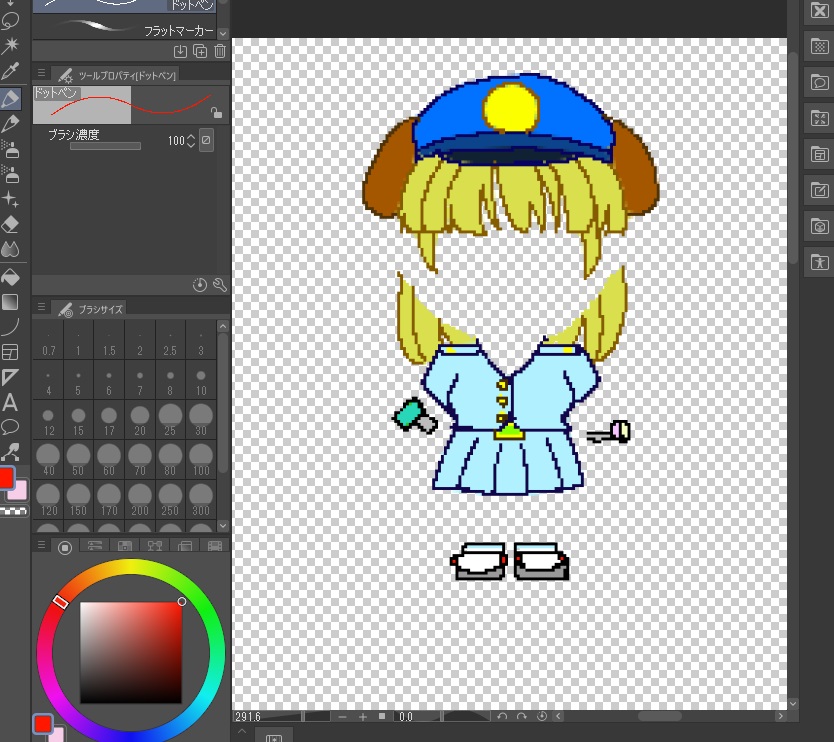834x742 pixels.
Task: Click inside the saturation square of color wheel
Action: click(x=131, y=653)
